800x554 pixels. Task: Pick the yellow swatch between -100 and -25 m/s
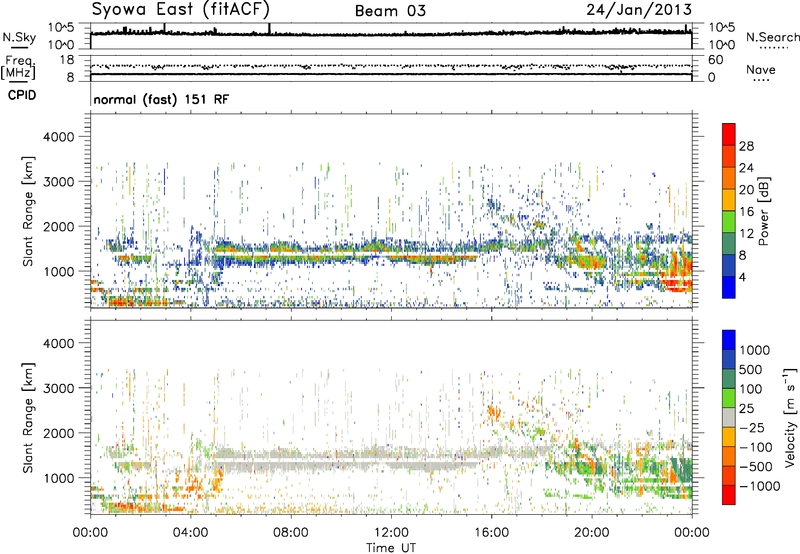click(x=729, y=437)
